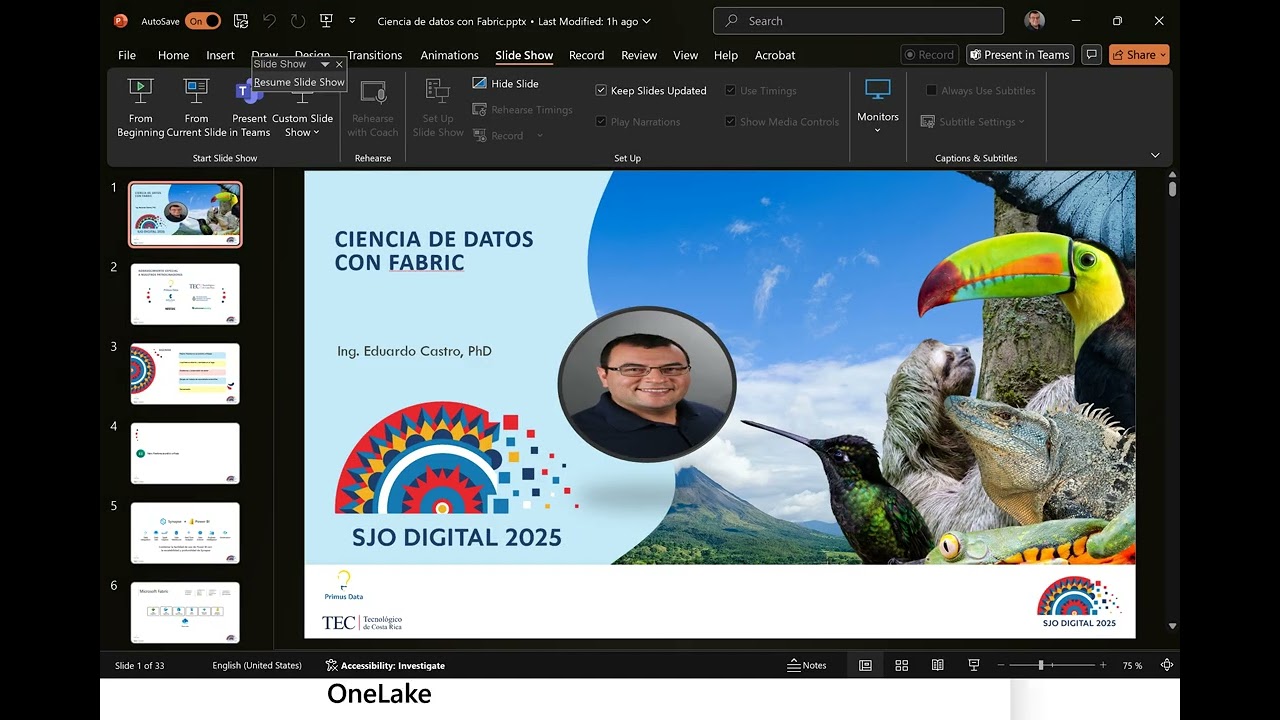1280x720 pixels.
Task: Switch to Slide Sorter view
Action: pyautogui.click(x=901, y=665)
